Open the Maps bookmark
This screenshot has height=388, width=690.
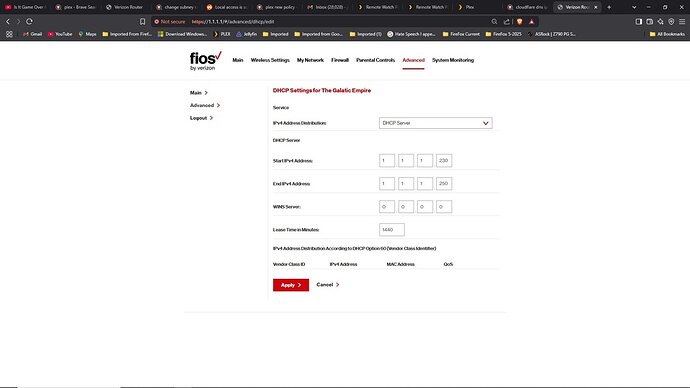point(87,34)
